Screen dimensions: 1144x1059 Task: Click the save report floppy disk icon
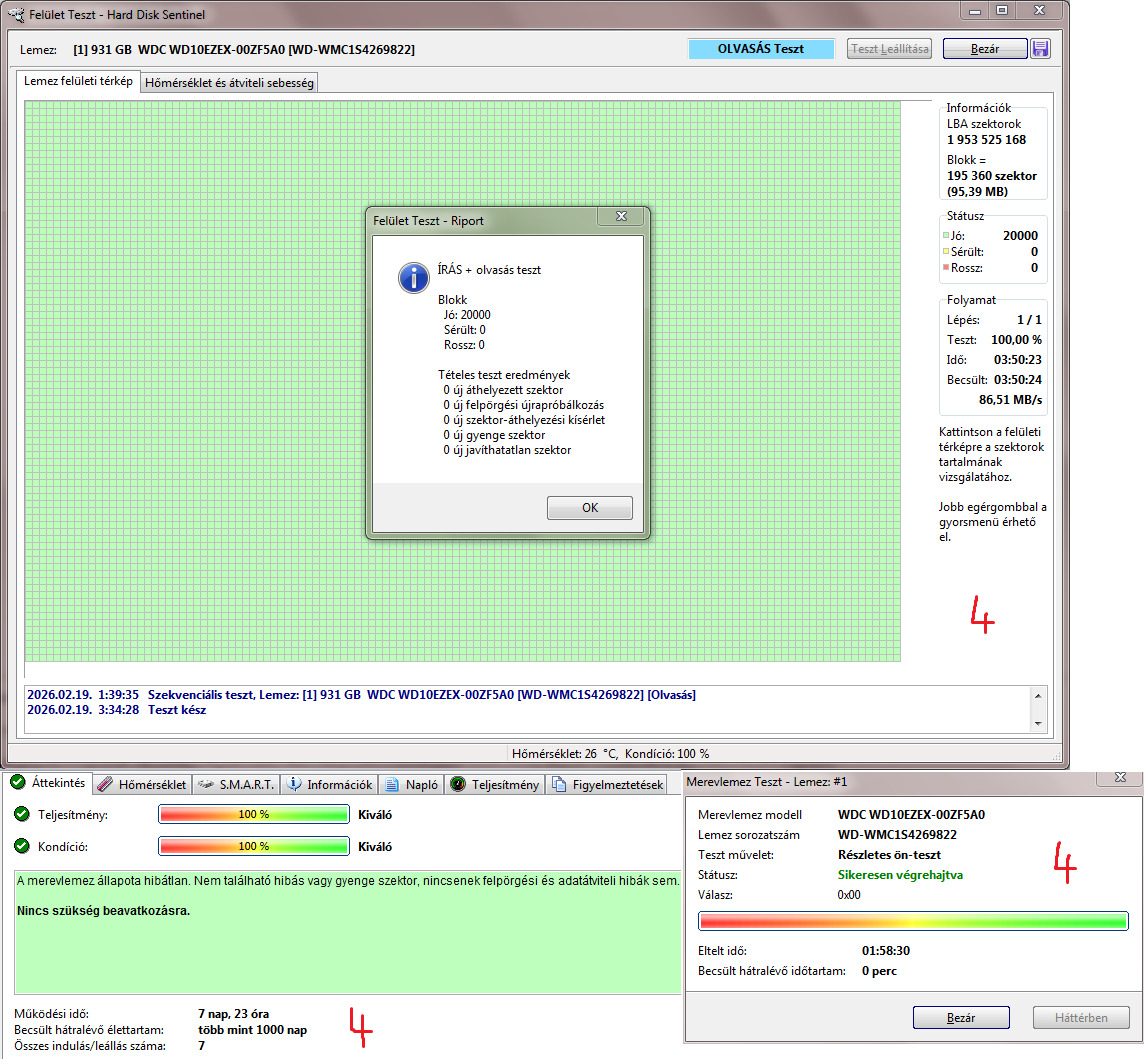coord(1040,49)
